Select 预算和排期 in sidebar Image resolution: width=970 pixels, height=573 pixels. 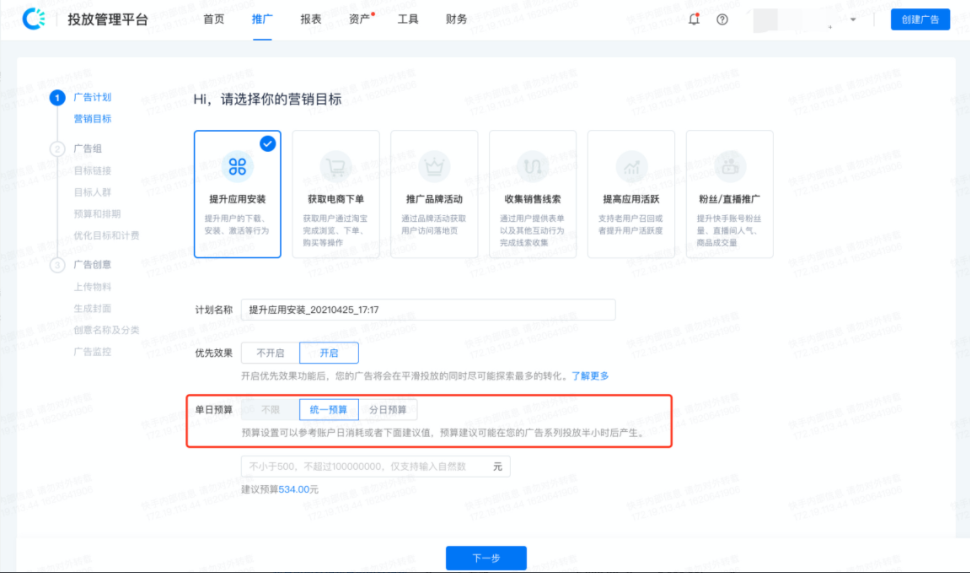97,213
